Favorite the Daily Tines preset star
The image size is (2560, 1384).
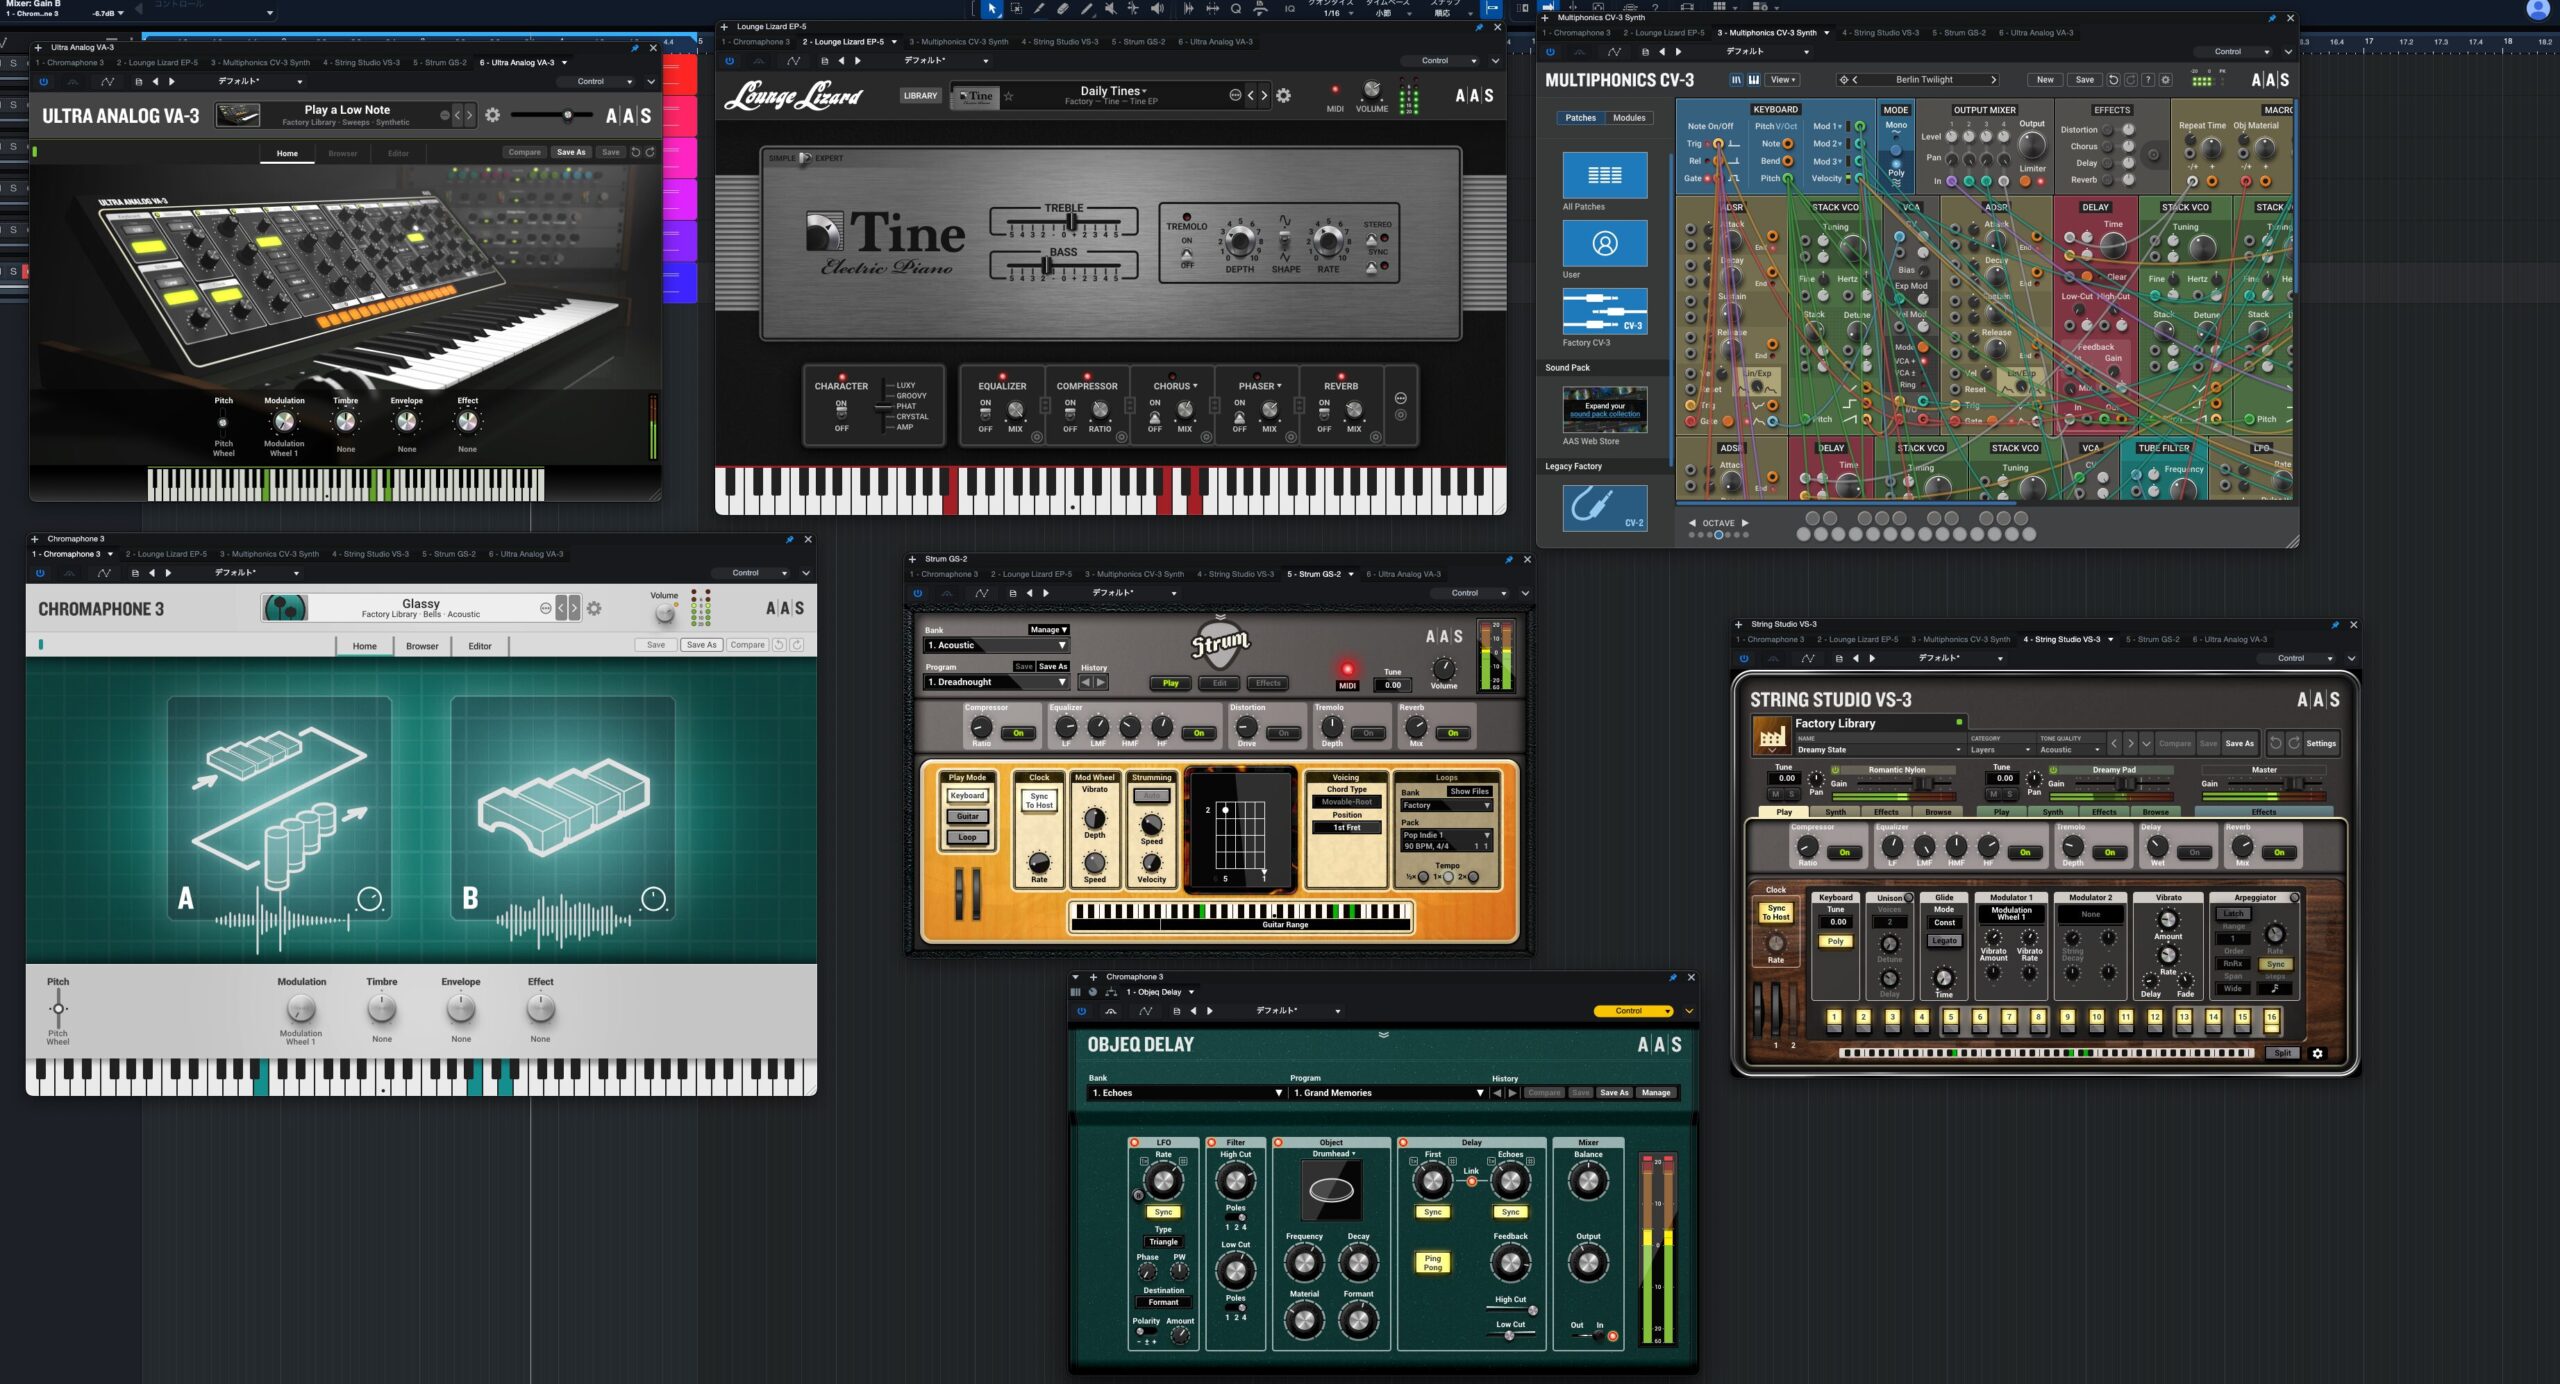tap(1009, 97)
